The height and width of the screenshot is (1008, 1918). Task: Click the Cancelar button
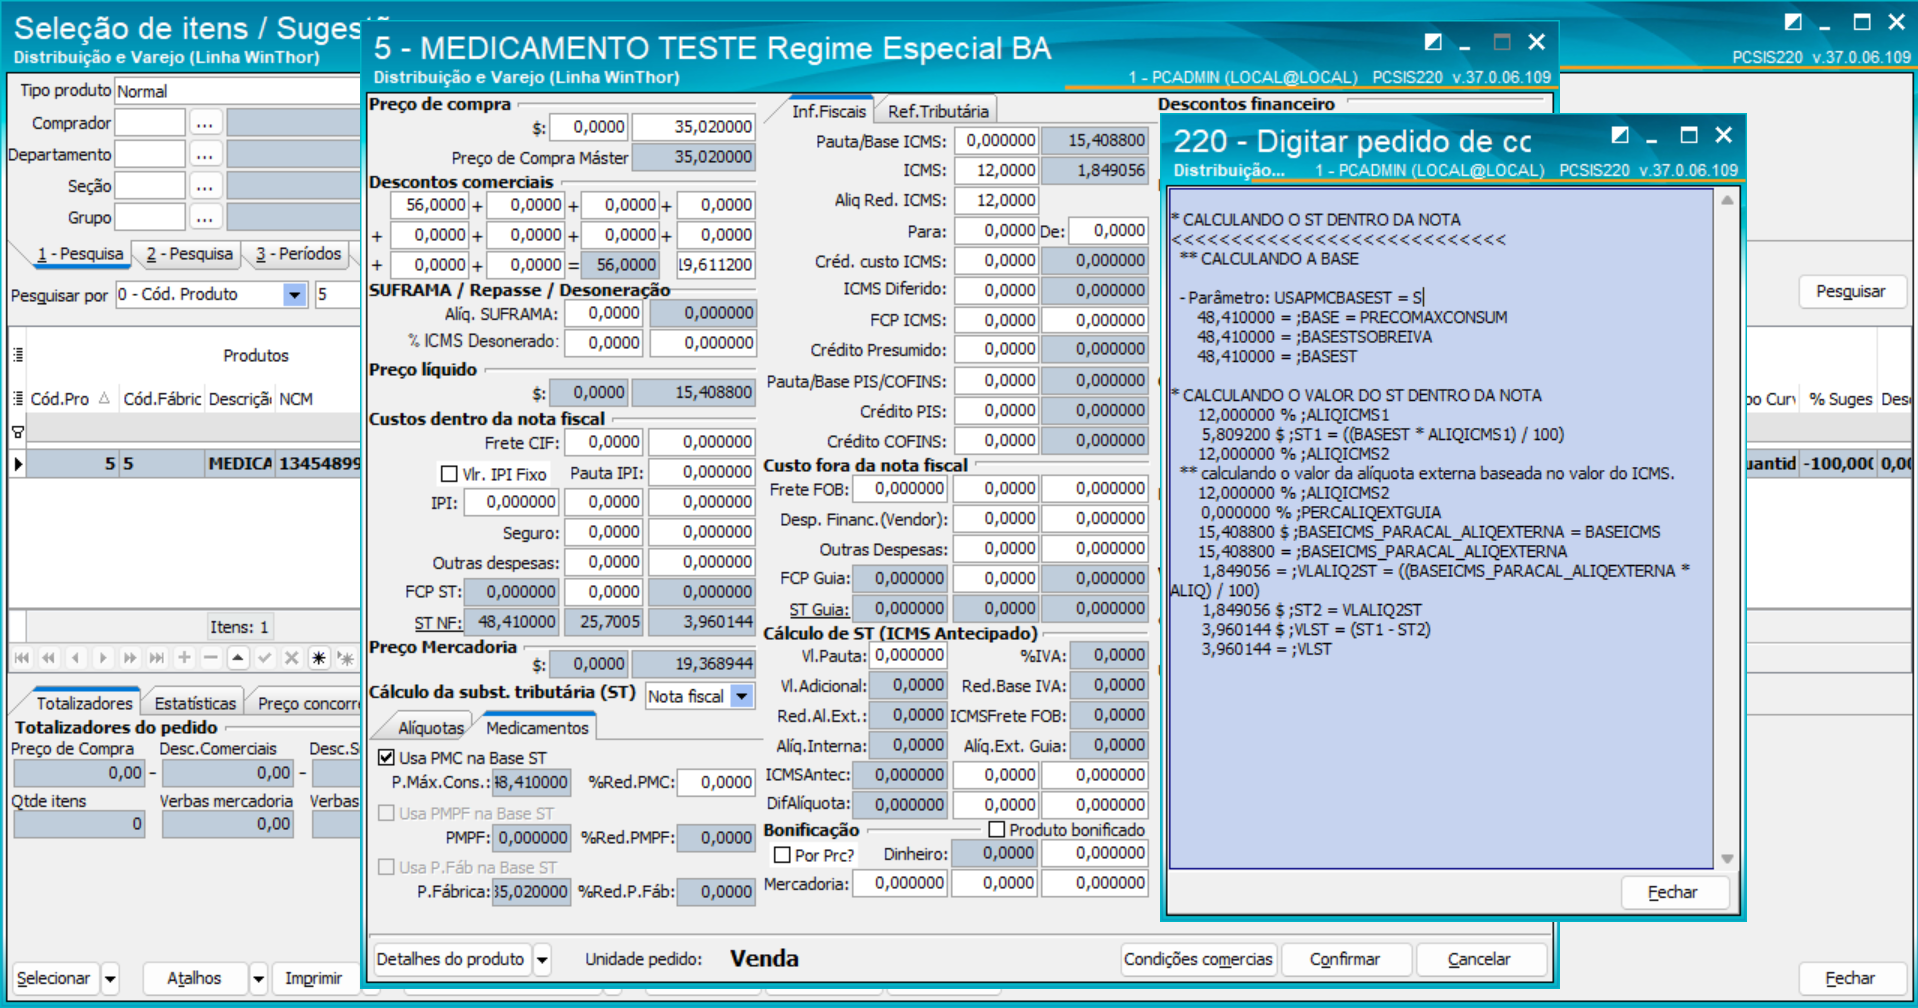tap(1479, 960)
